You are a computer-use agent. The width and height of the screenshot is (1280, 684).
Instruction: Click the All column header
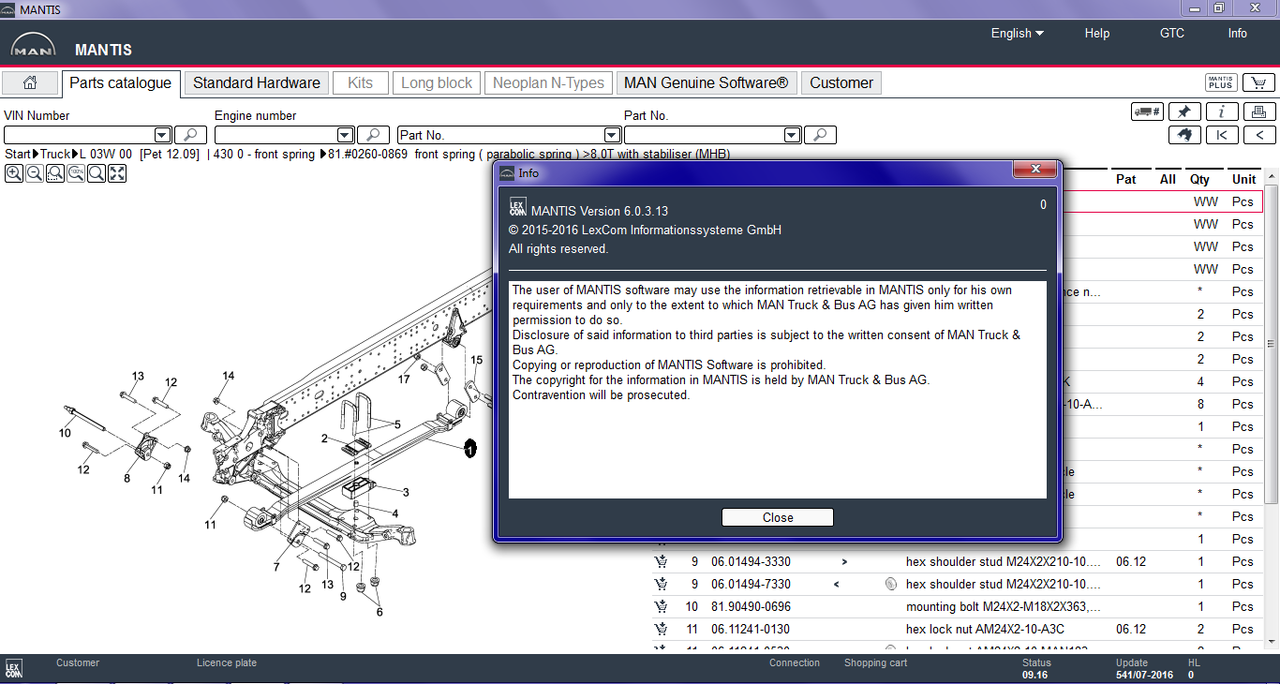coord(1168,179)
